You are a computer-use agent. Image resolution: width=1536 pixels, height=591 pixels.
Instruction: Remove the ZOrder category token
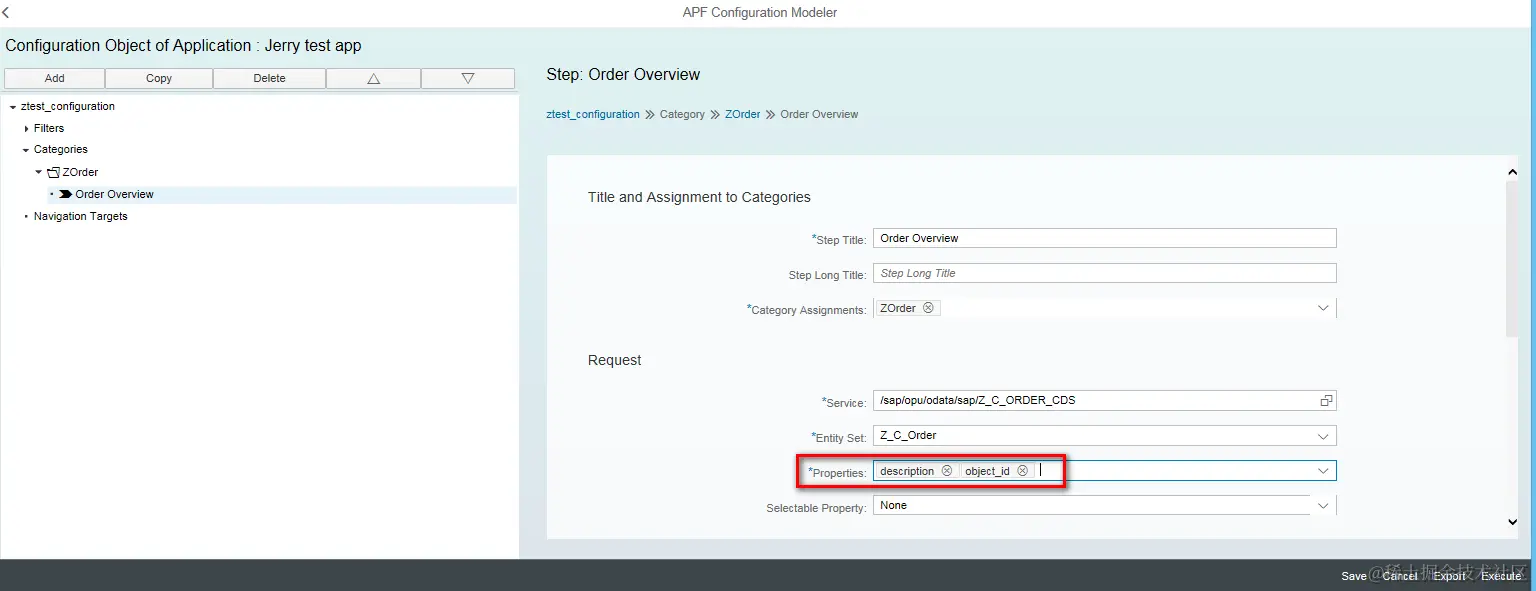pos(928,308)
